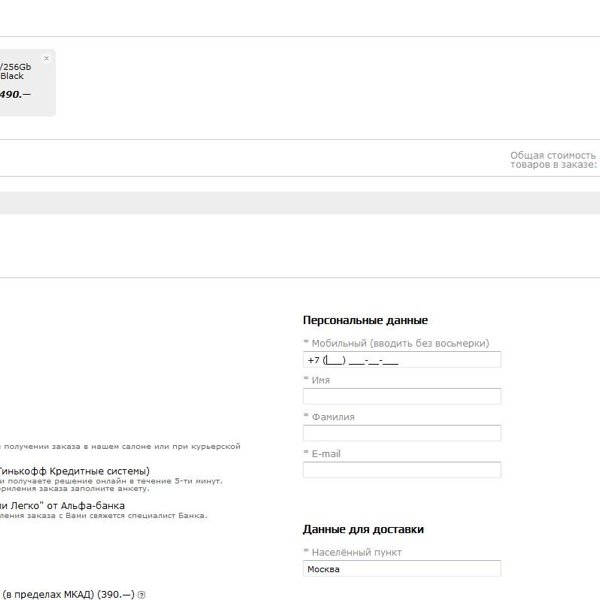Click into the E-mail input field

(402, 470)
